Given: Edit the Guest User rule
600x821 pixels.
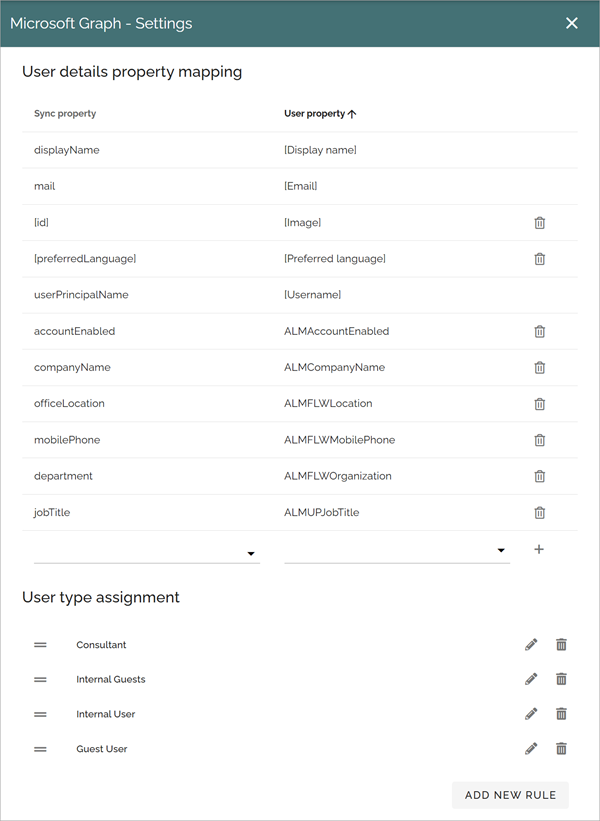Looking at the screenshot, I should (531, 749).
